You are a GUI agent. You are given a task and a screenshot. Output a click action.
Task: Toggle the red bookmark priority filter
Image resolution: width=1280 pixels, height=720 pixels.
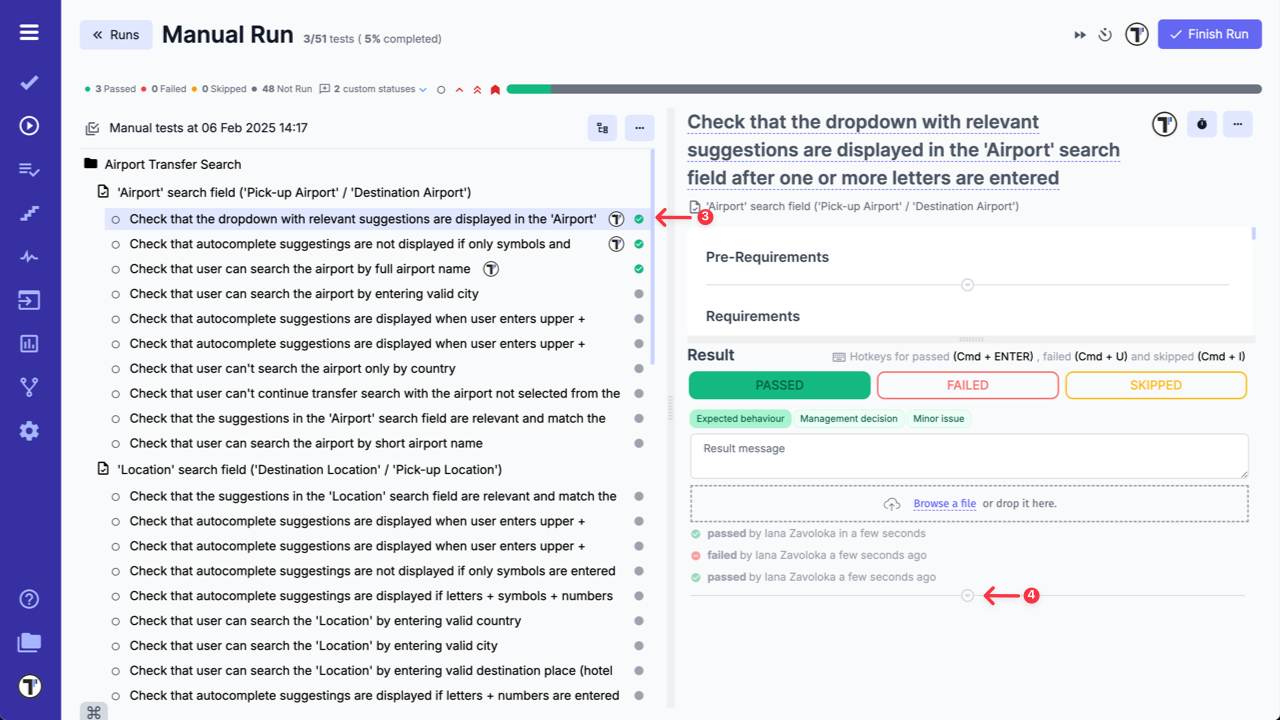(x=494, y=88)
